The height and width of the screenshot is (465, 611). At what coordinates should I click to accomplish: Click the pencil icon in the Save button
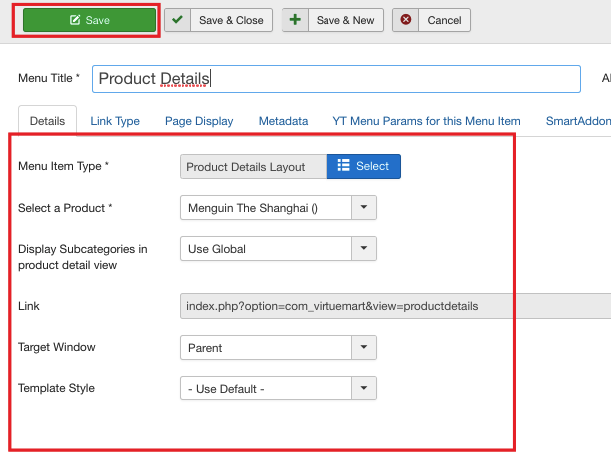click(x=75, y=20)
